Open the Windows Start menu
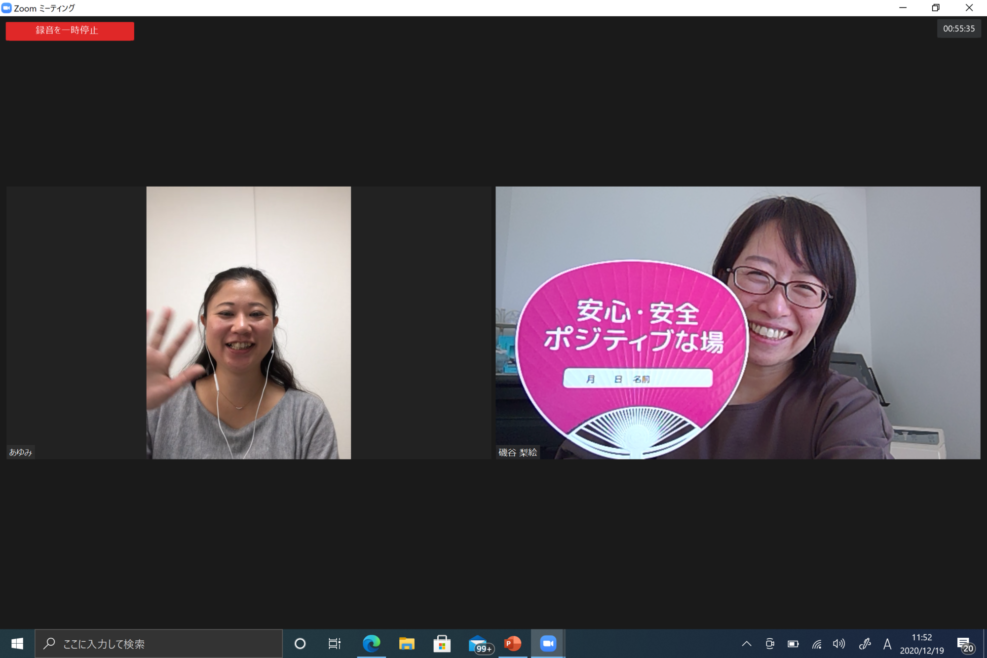The image size is (987, 658). point(17,643)
